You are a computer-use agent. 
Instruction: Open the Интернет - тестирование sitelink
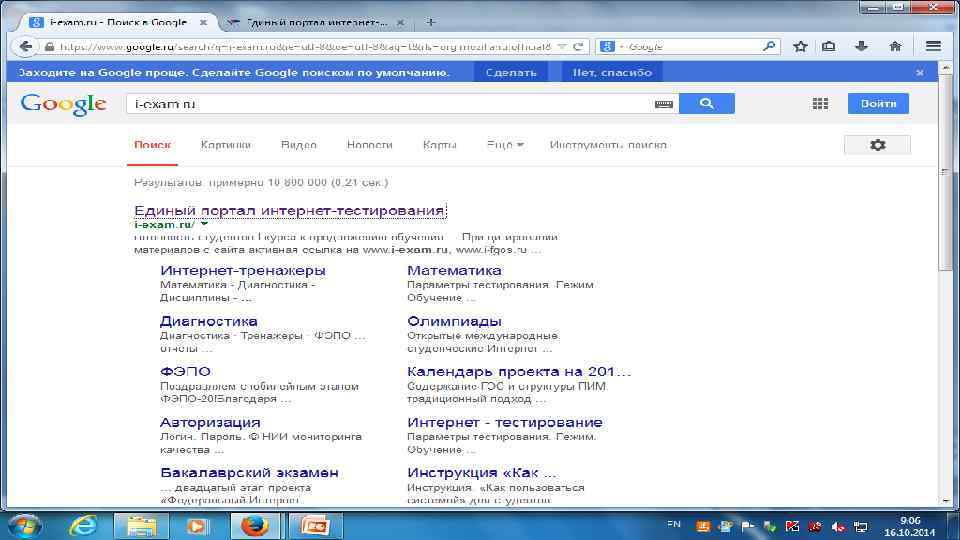[x=504, y=422]
